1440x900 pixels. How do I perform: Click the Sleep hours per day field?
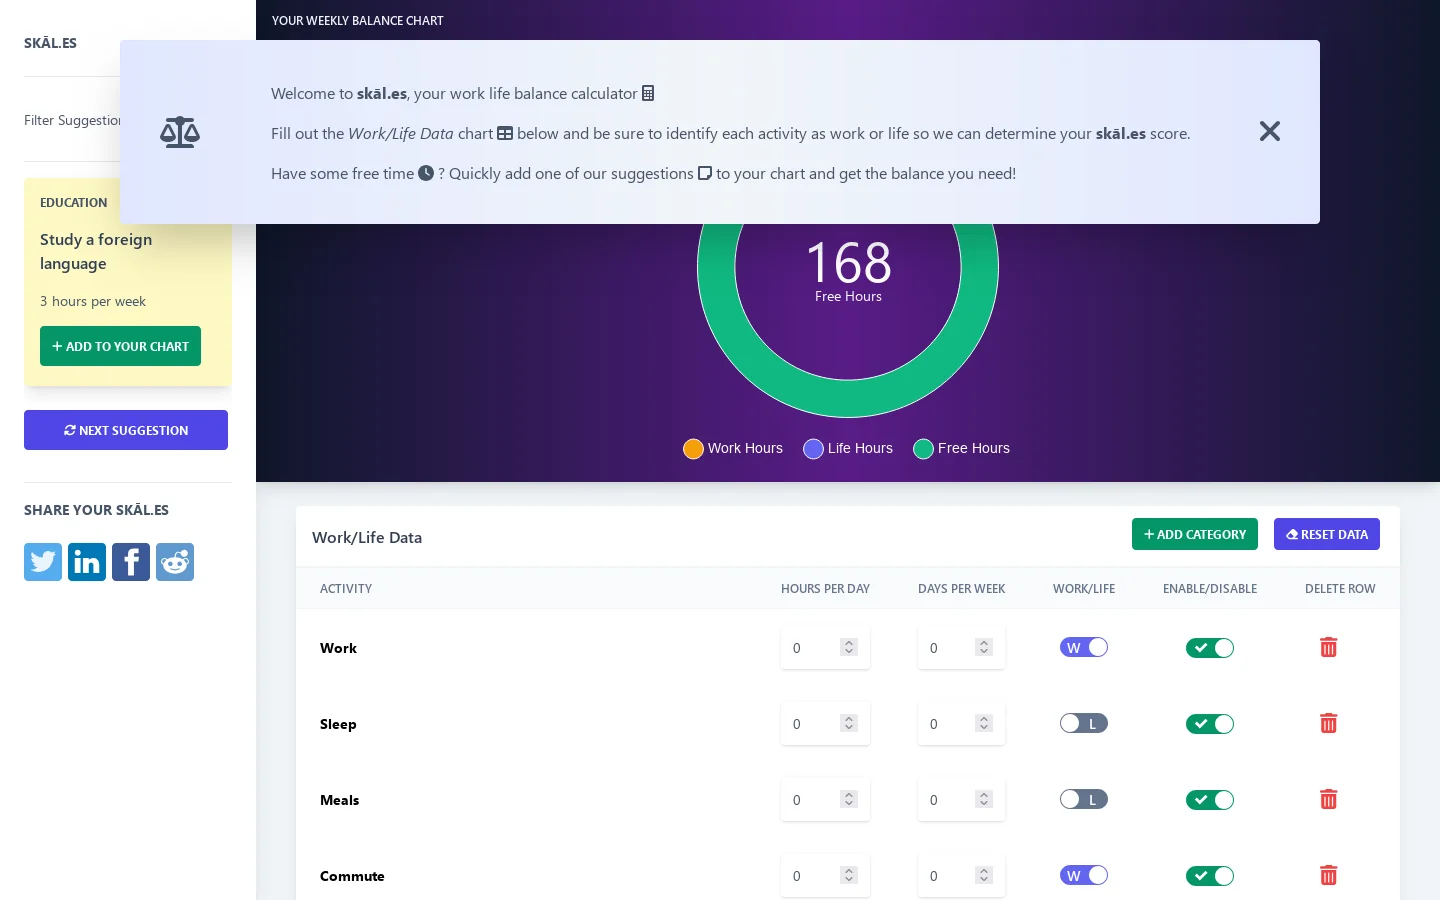[x=825, y=724]
